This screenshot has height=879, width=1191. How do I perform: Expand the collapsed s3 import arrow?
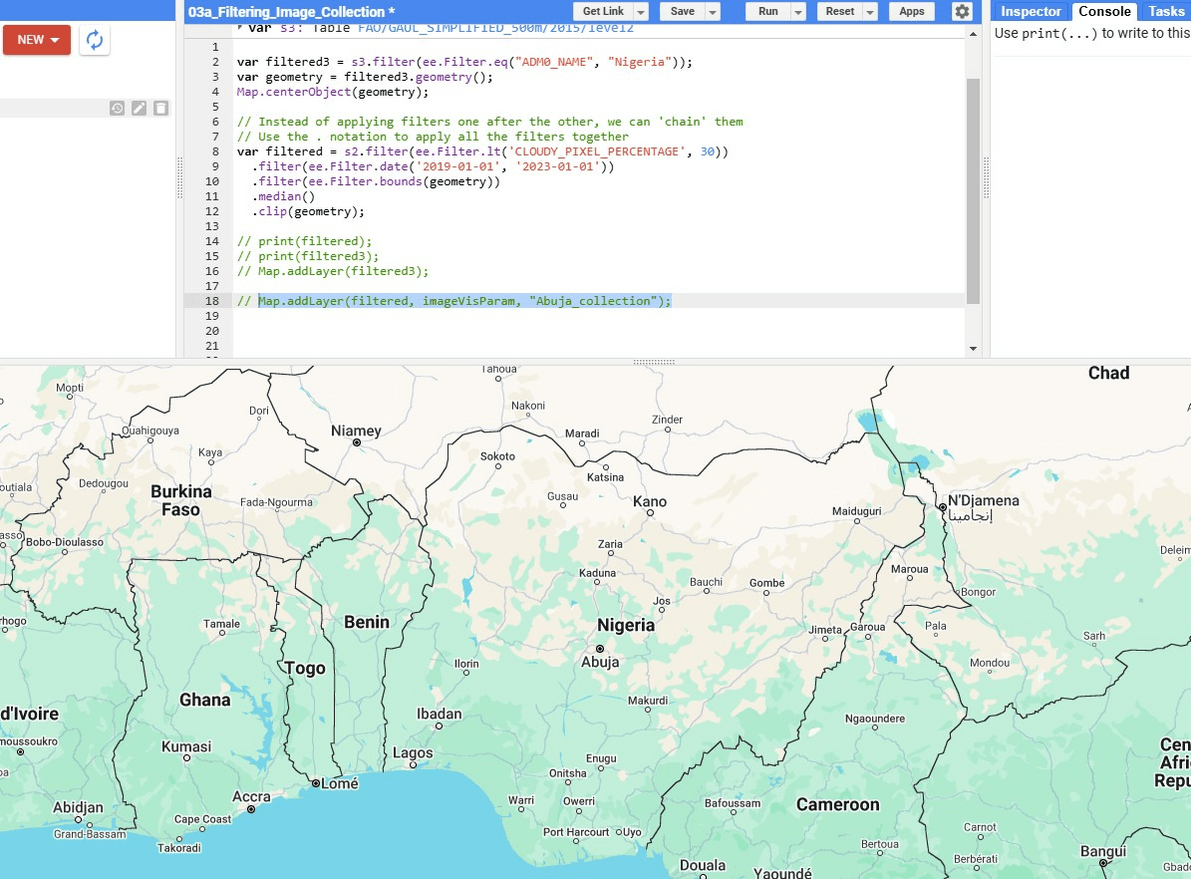(240, 28)
